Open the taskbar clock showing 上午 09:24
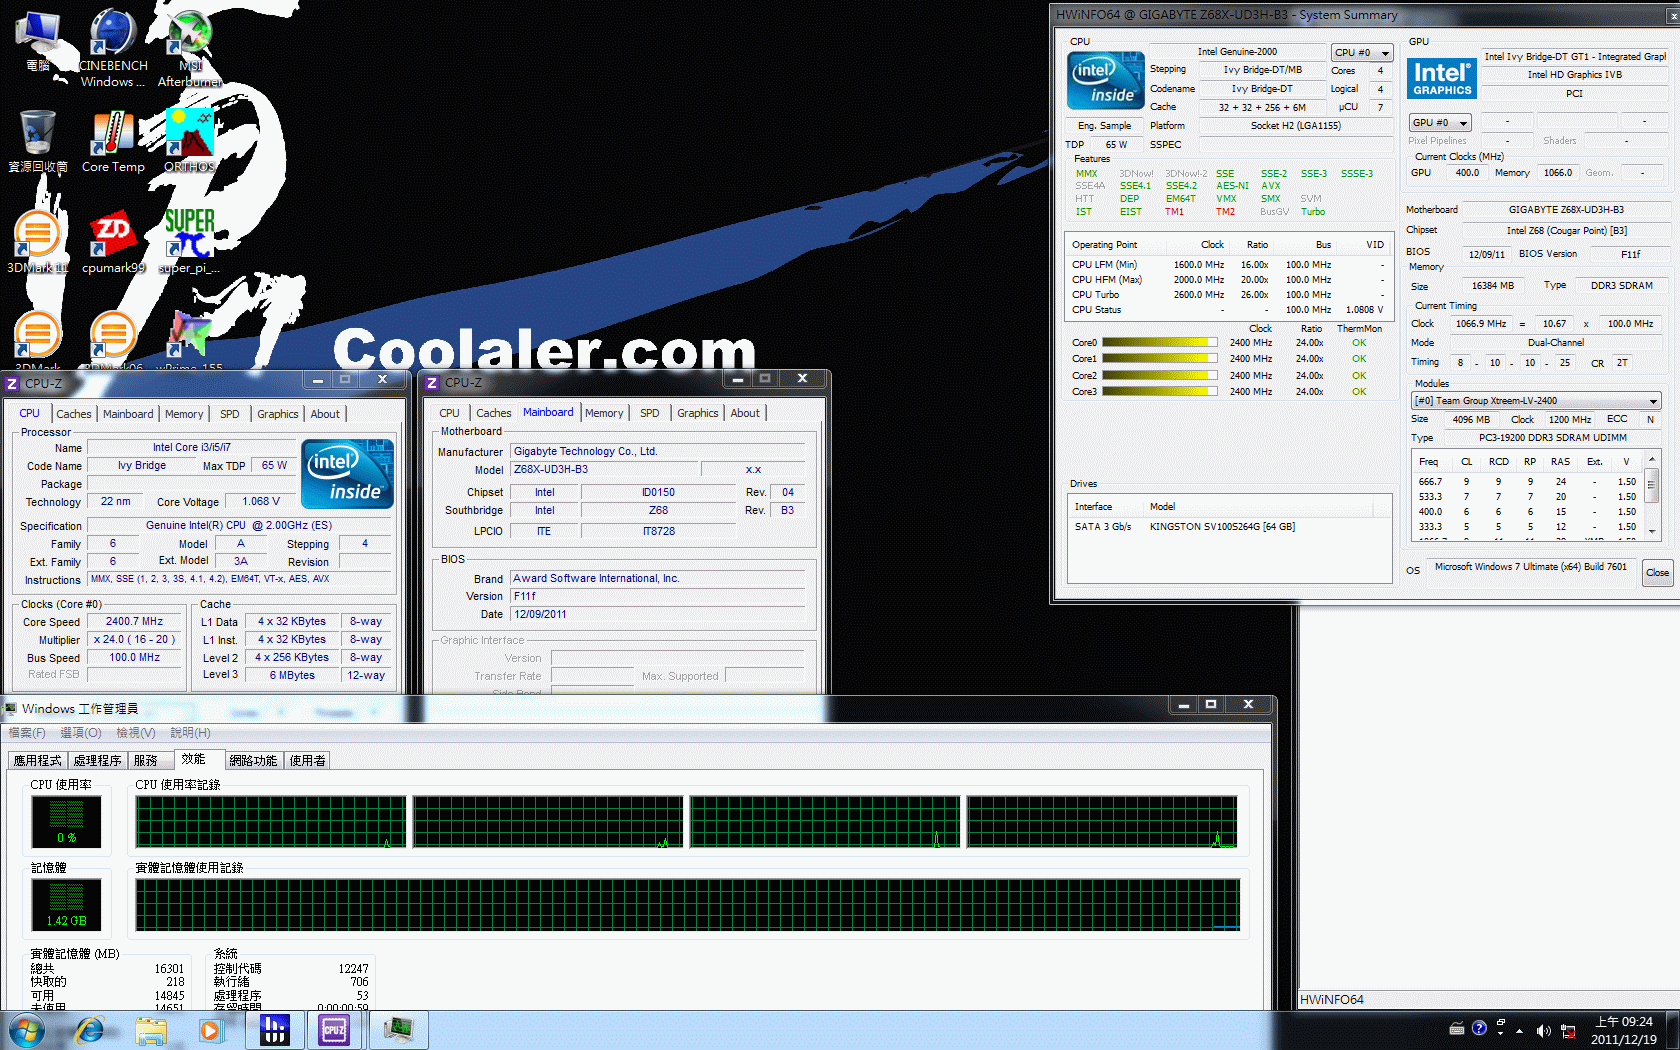The width and height of the screenshot is (1680, 1050). point(1624,1031)
